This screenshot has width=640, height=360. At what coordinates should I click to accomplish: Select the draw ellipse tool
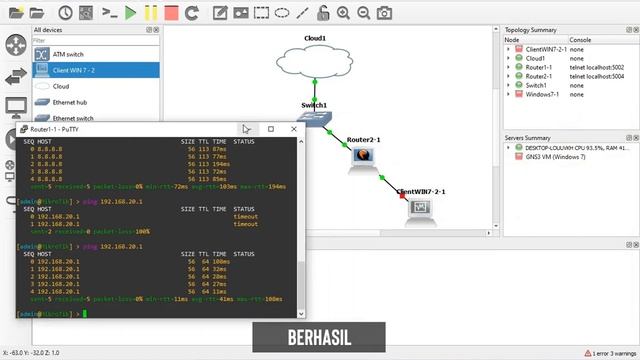pos(282,13)
